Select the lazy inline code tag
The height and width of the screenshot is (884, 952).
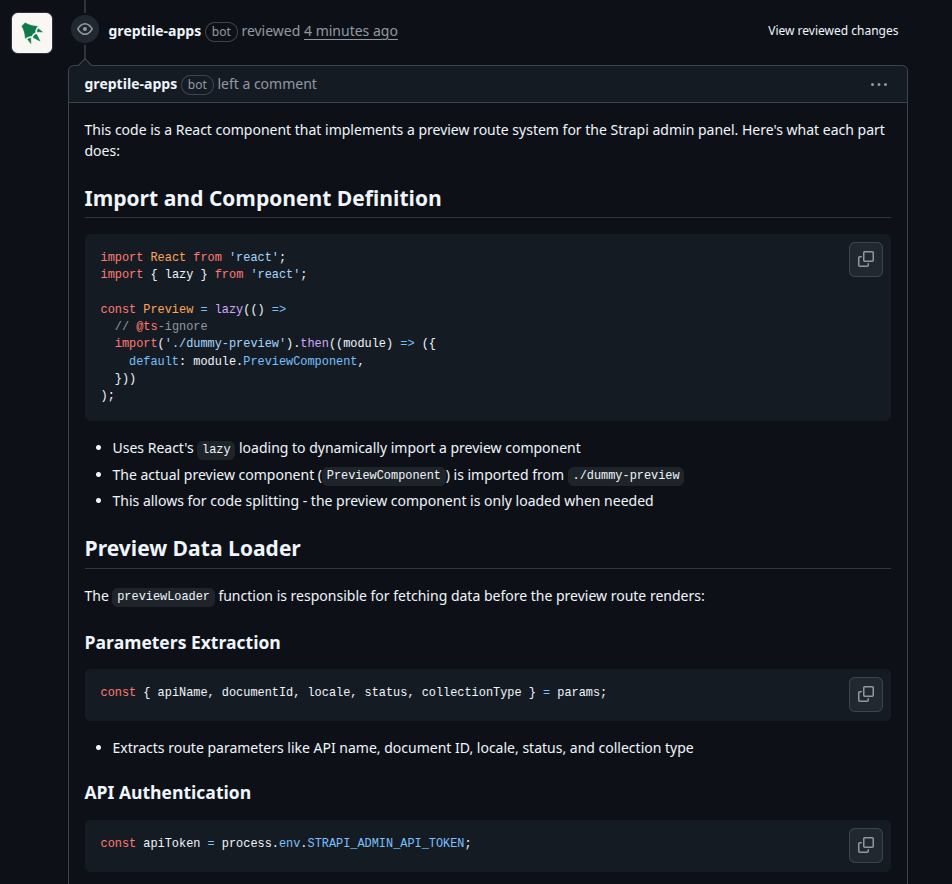tap(215, 449)
